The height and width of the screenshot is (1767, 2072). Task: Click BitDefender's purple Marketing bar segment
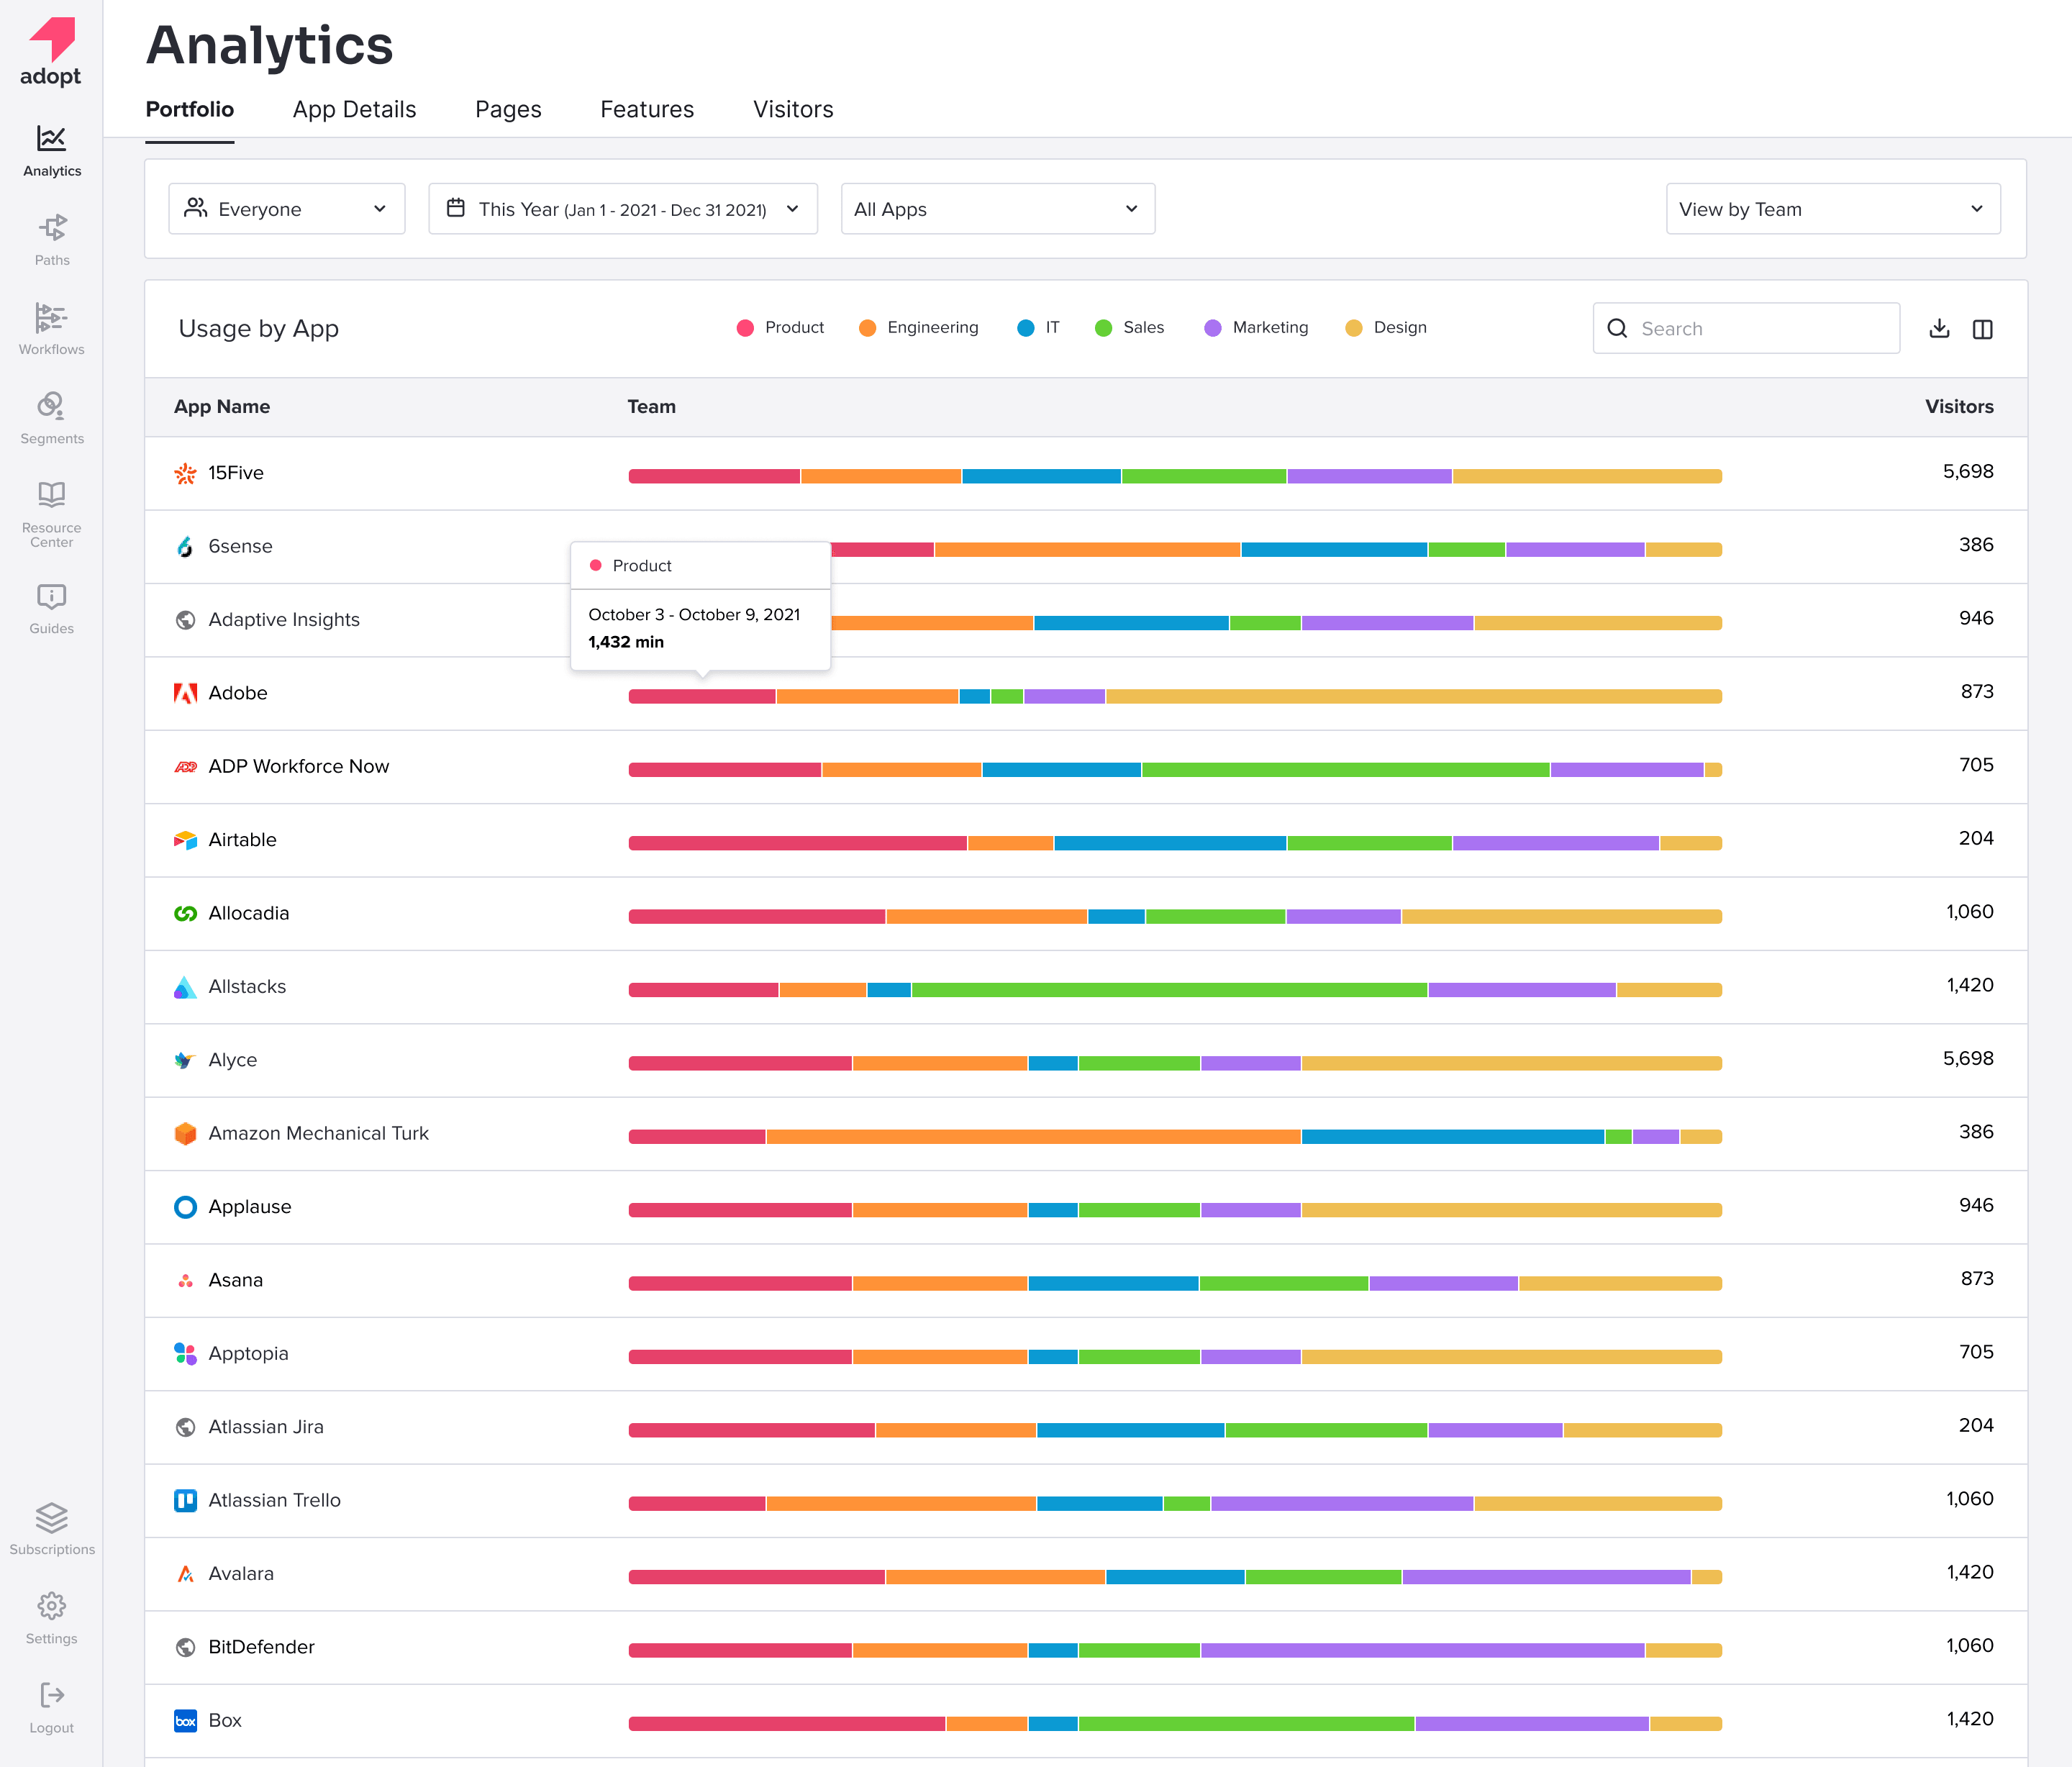click(1422, 1650)
